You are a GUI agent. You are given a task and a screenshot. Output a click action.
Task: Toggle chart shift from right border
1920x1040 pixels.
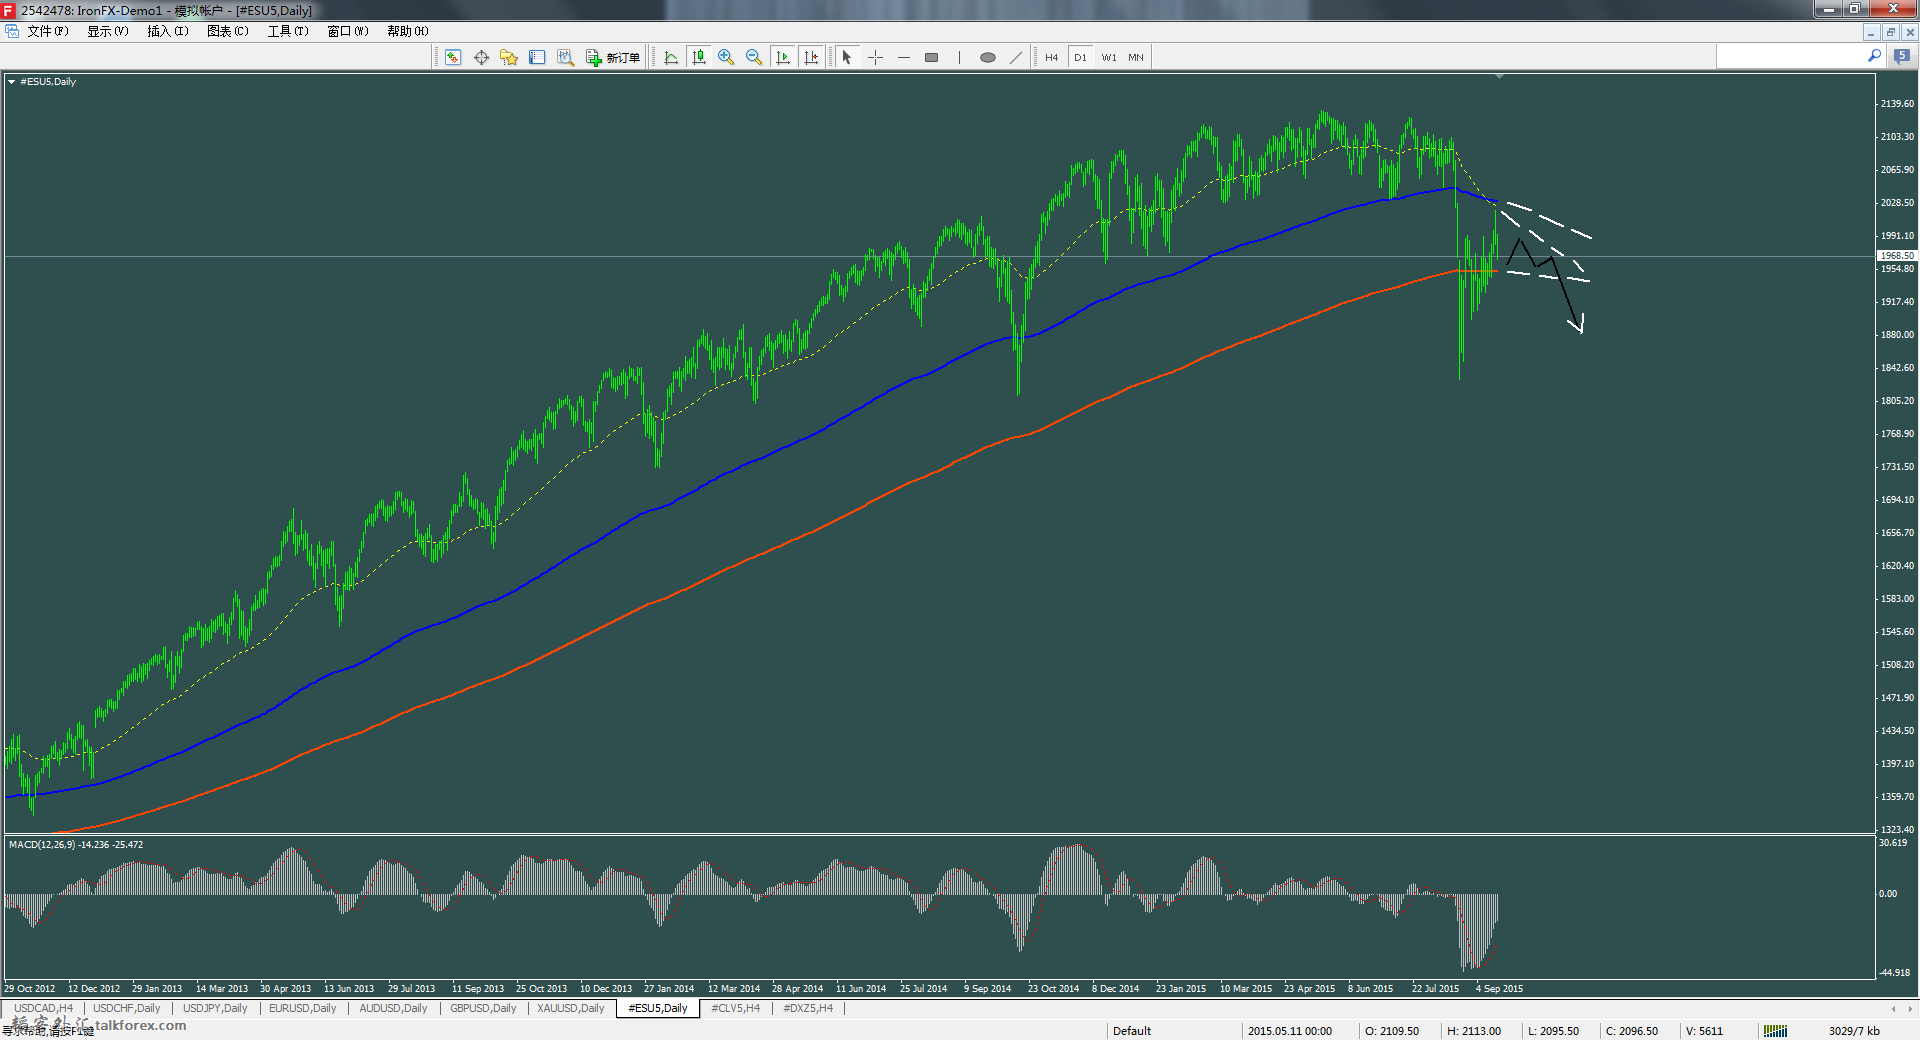pyautogui.click(x=811, y=58)
